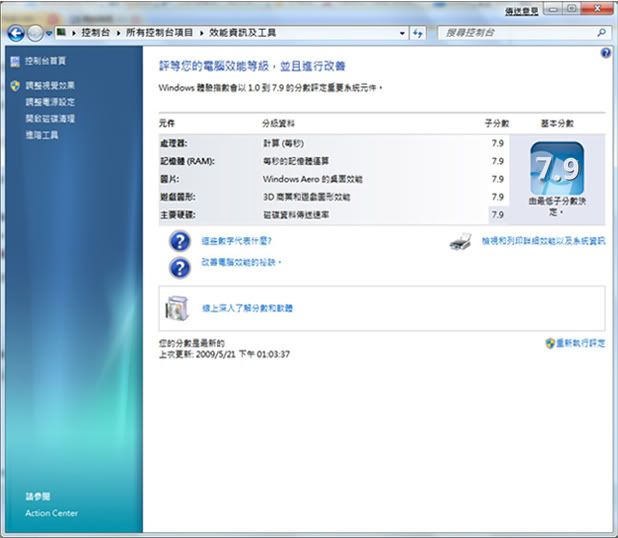The image size is (618, 538).
Task: Open the address bar history dropdown
Action: point(402,34)
